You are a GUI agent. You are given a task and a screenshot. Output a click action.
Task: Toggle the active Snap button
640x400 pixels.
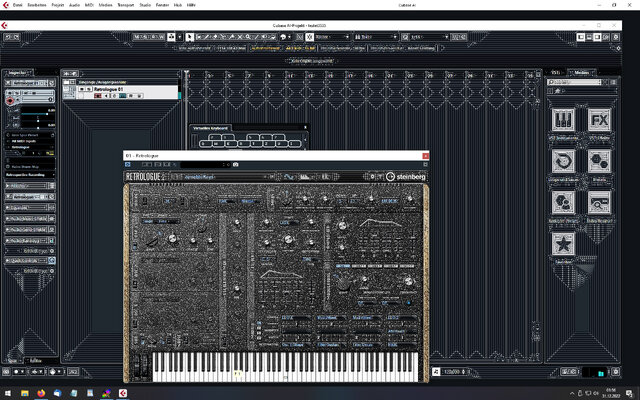[309, 37]
